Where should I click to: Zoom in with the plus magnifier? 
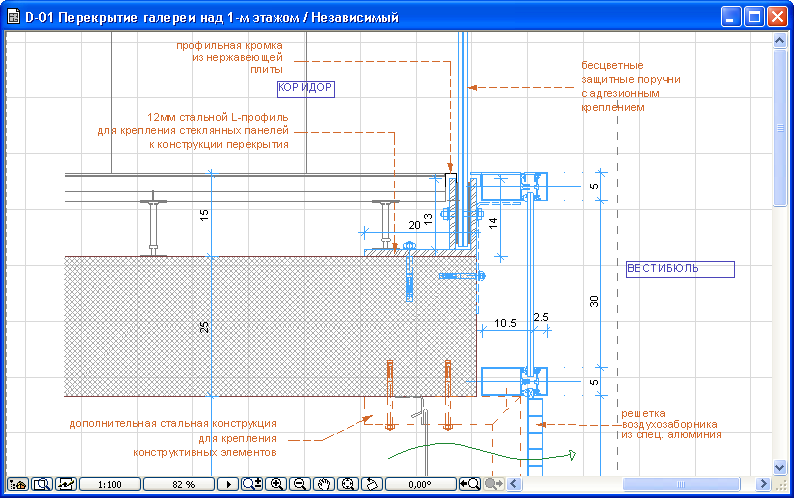point(276,484)
